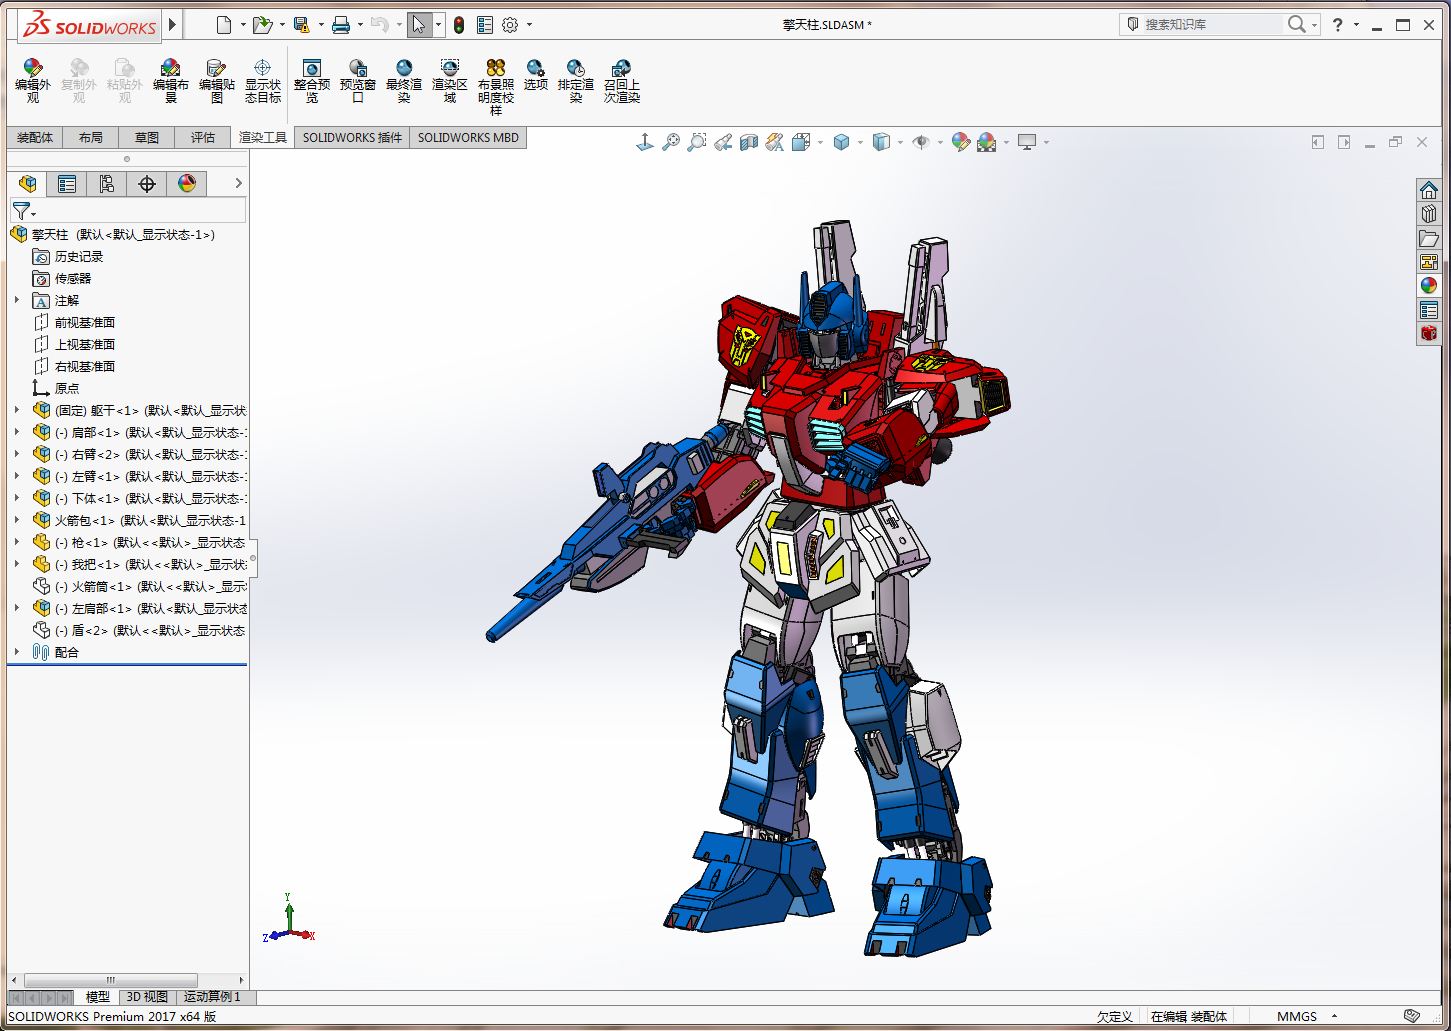Open SOLIDWORKS Resources home icon in task pane
This screenshot has height=1031, width=1451.
tap(1429, 190)
